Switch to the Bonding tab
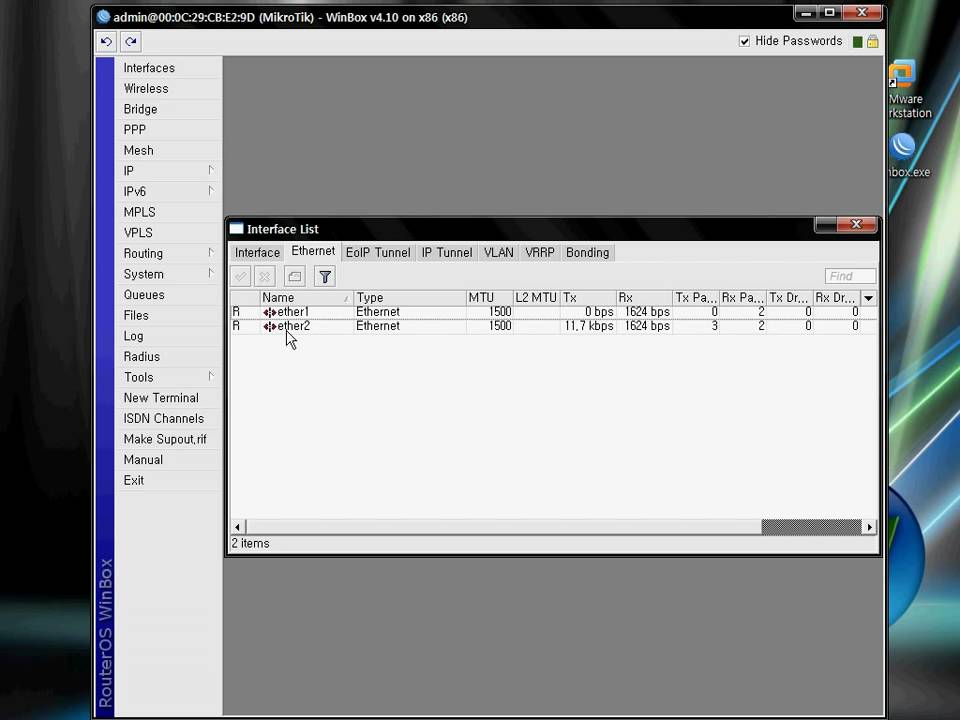This screenshot has height=720, width=960. coord(587,253)
